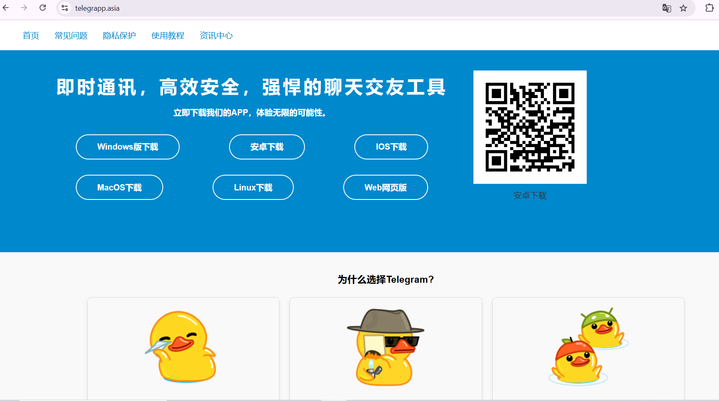The image size is (719, 401).
Task: Click the Android download QR code image
Action: [x=530, y=127]
